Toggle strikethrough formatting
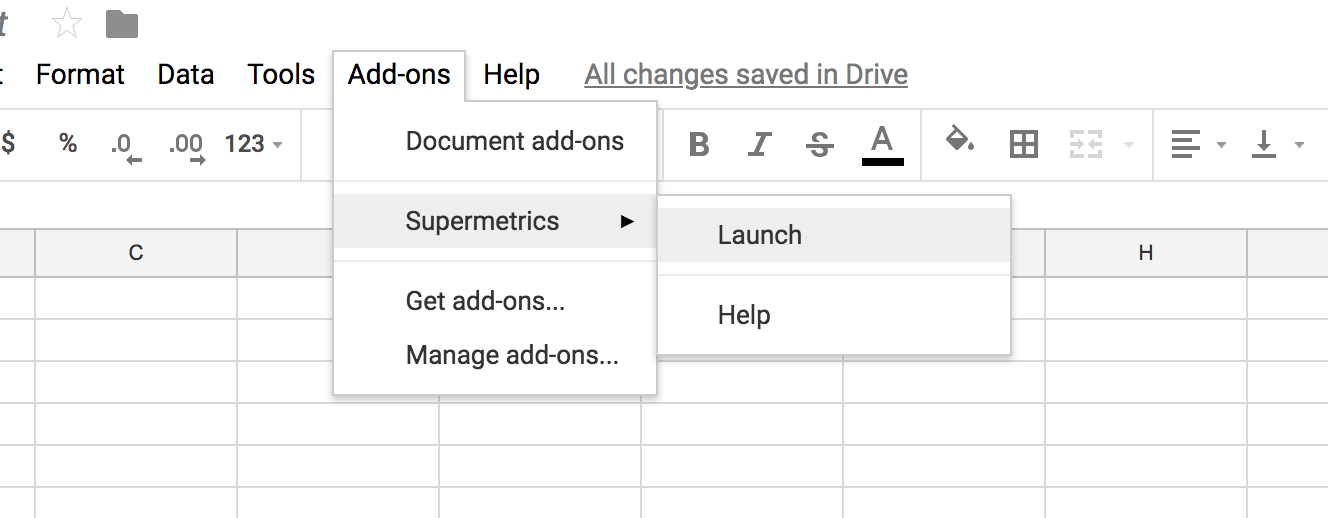1328x518 pixels. point(820,145)
